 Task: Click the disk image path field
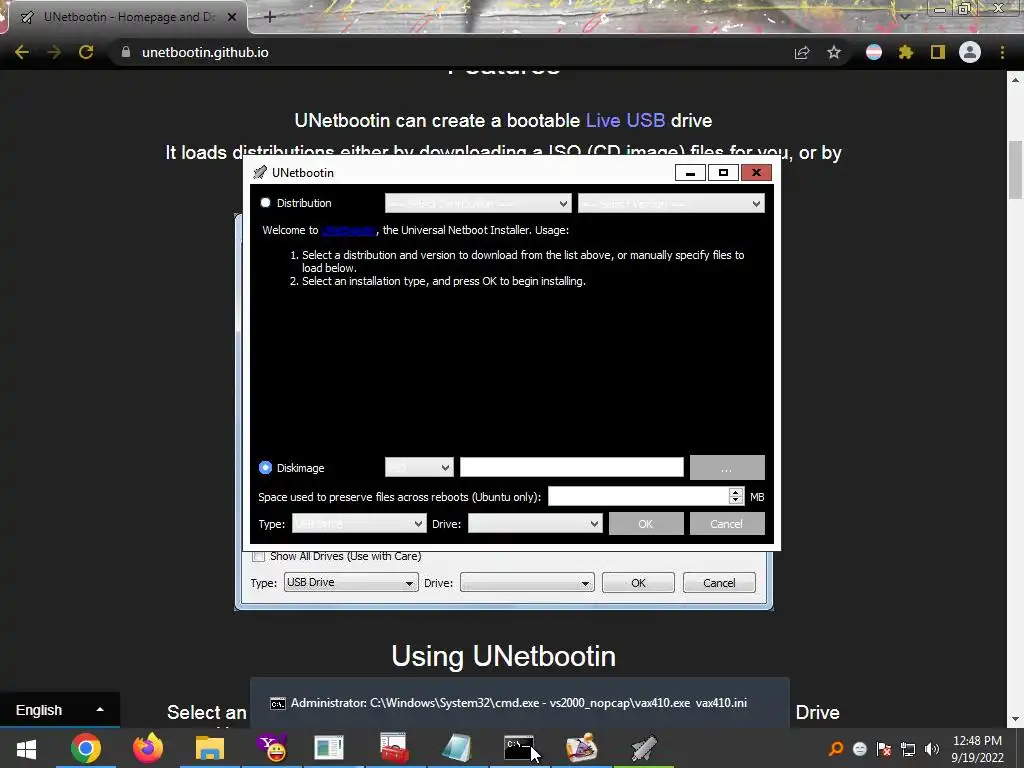coord(571,468)
